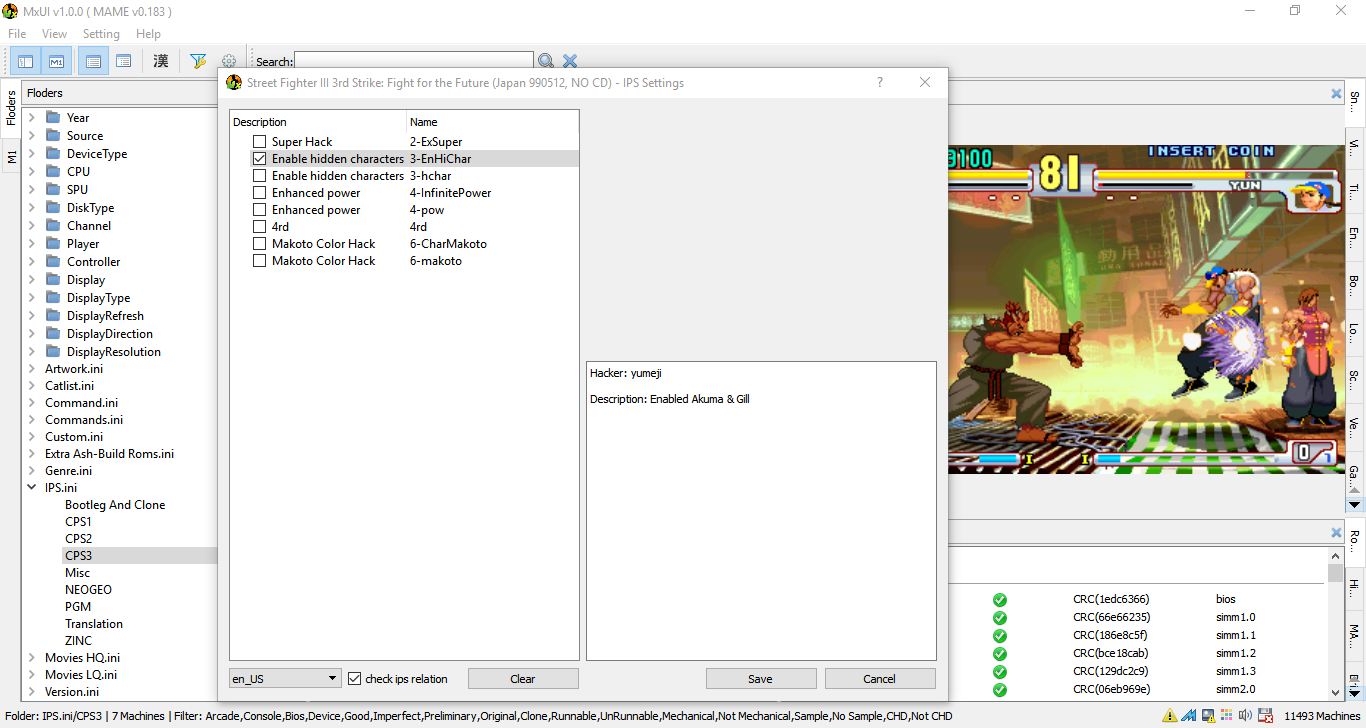
Task: Click the Description column header
Action: pos(318,122)
